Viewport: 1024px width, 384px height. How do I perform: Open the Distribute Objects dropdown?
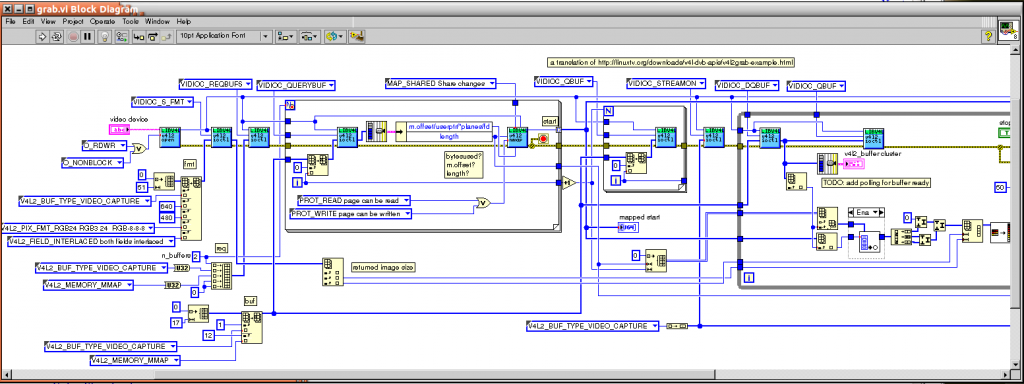coord(310,37)
